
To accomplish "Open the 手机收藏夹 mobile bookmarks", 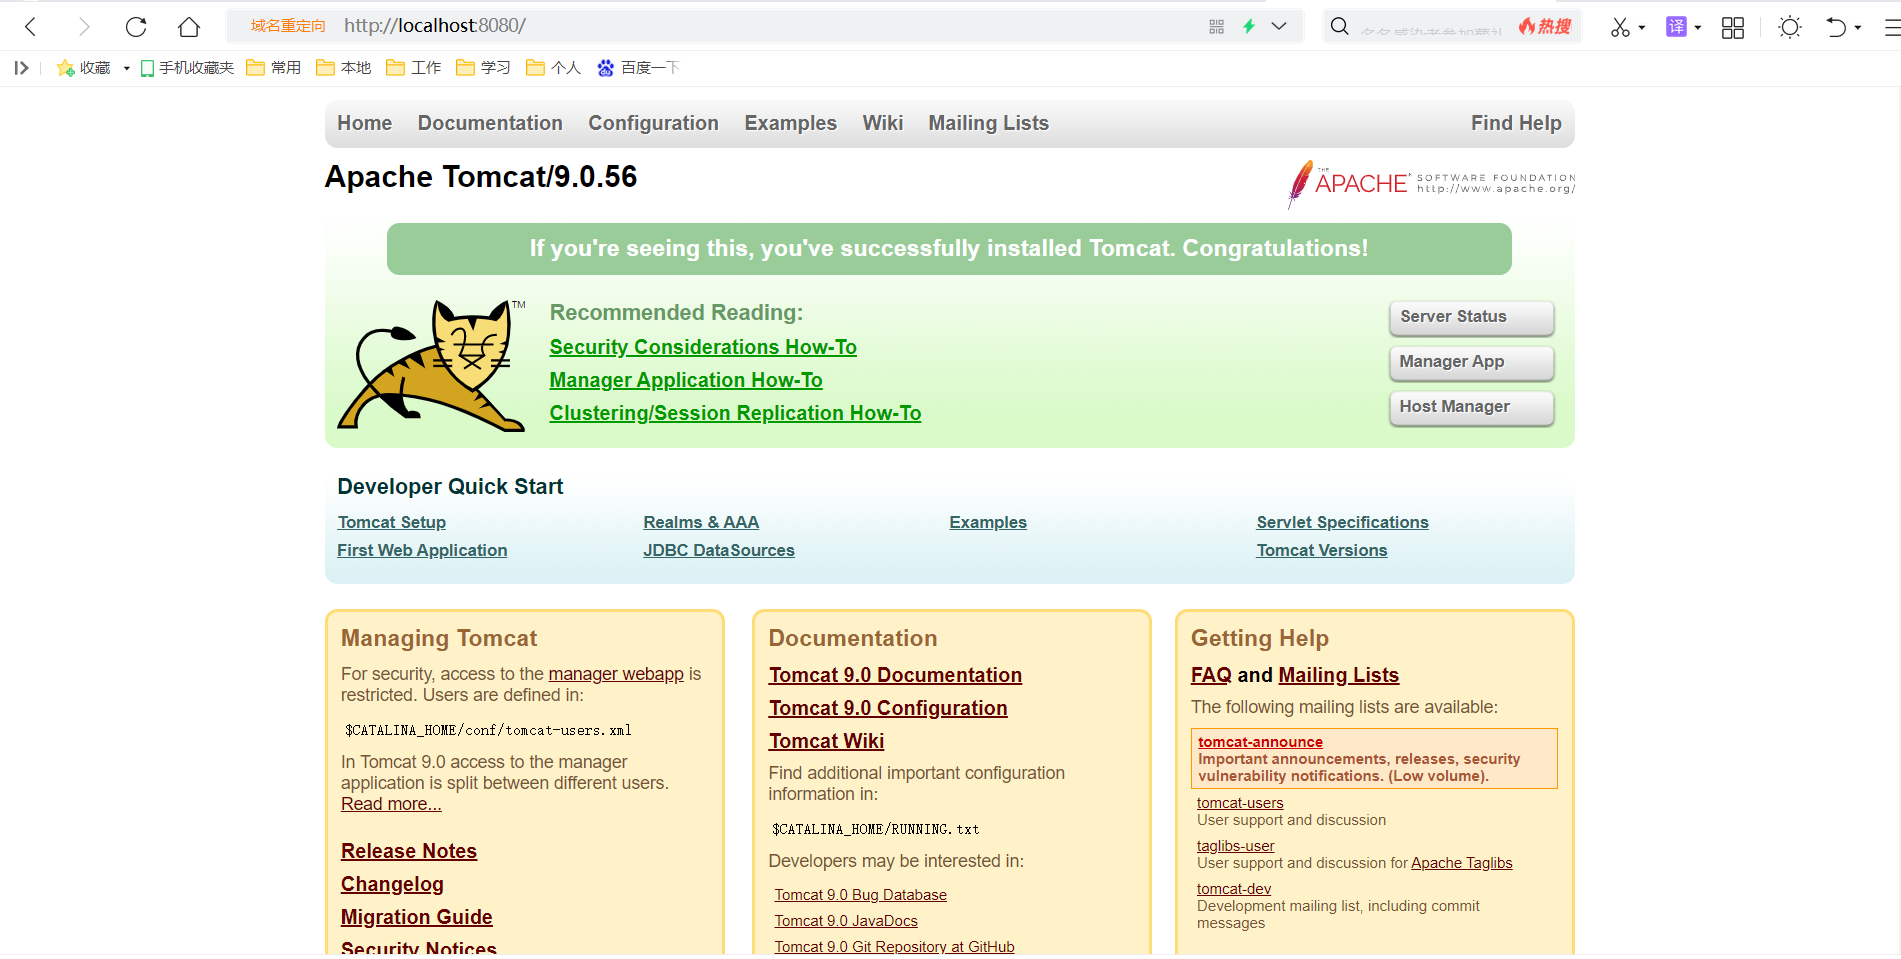I will (x=187, y=68).
